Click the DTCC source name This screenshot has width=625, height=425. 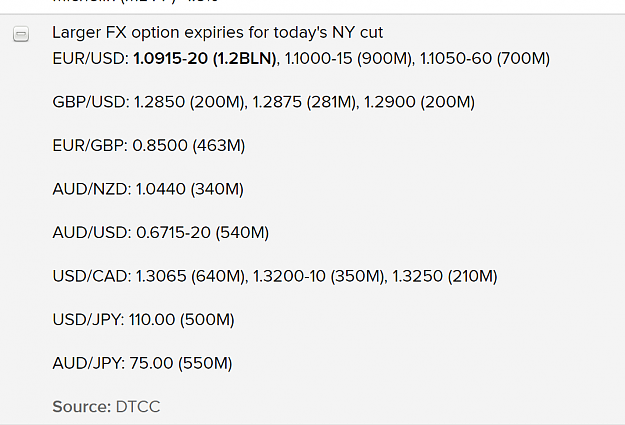(x=138, y=407)
